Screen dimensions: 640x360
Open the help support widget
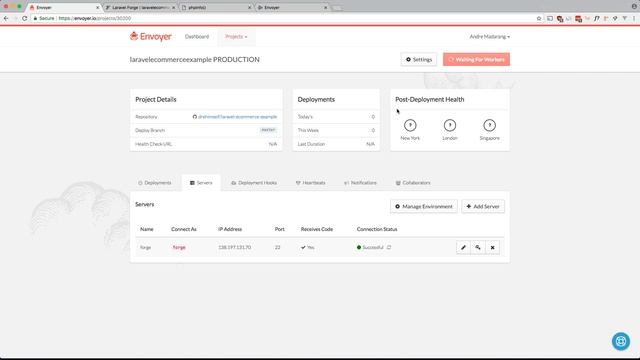click(621, 341)
